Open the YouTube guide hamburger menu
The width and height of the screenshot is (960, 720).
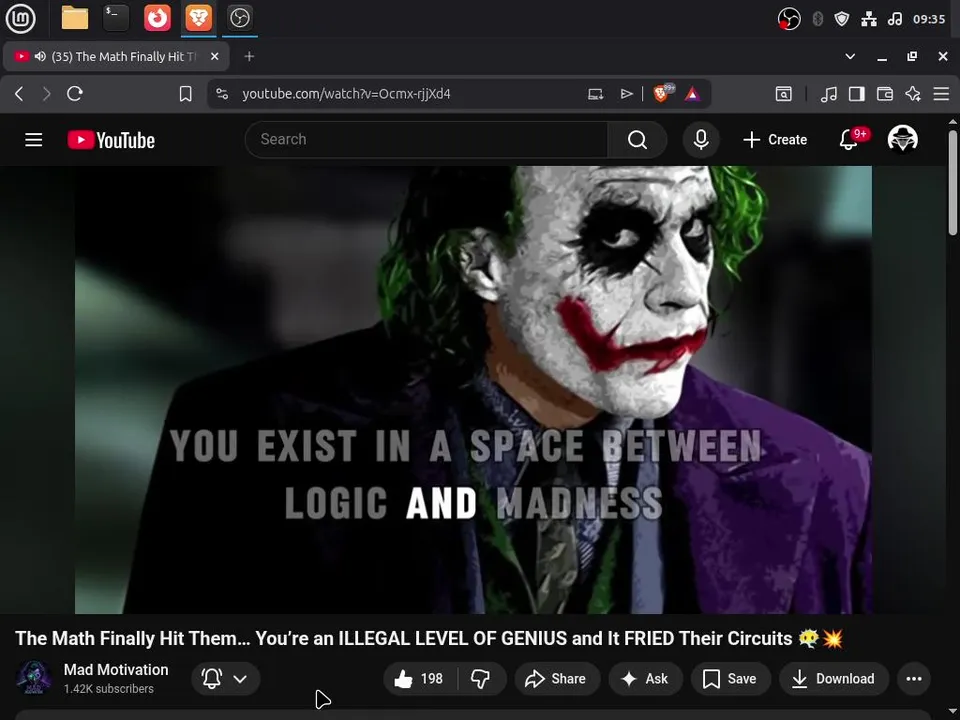point(34,140)
